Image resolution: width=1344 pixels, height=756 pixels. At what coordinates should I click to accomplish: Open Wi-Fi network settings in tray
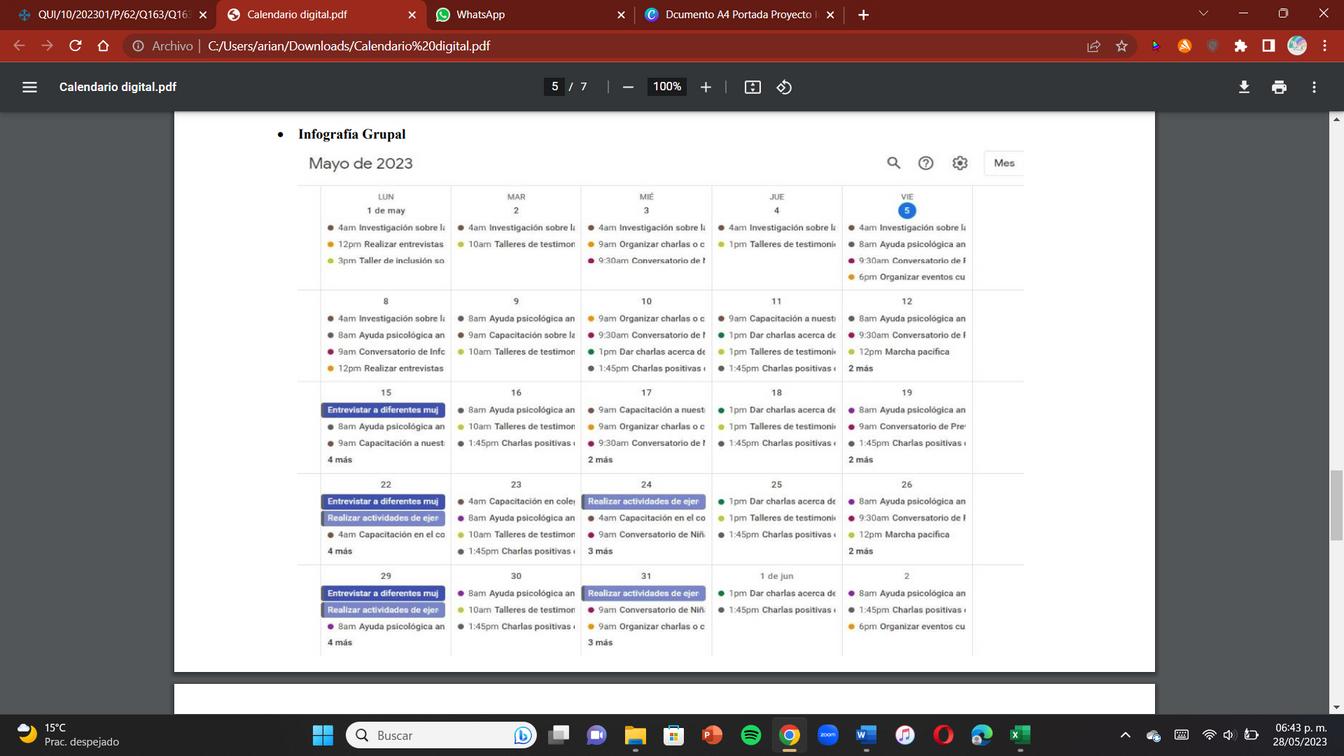pyautogui.click(x=1209, y=735)
